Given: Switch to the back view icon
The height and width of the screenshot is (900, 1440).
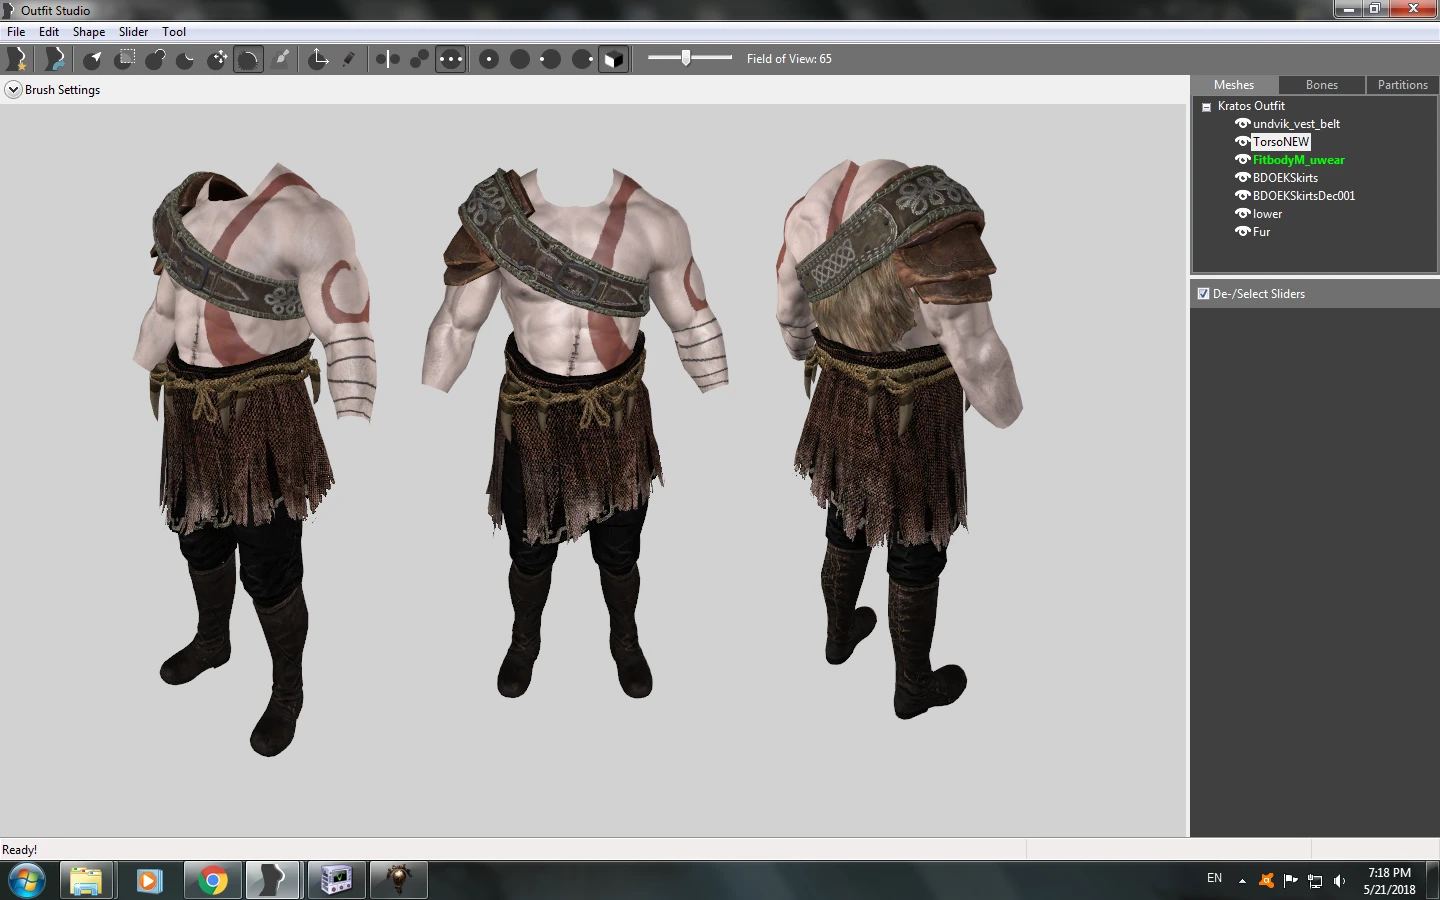Looking at the screenshot, I should tap(520, 59).
